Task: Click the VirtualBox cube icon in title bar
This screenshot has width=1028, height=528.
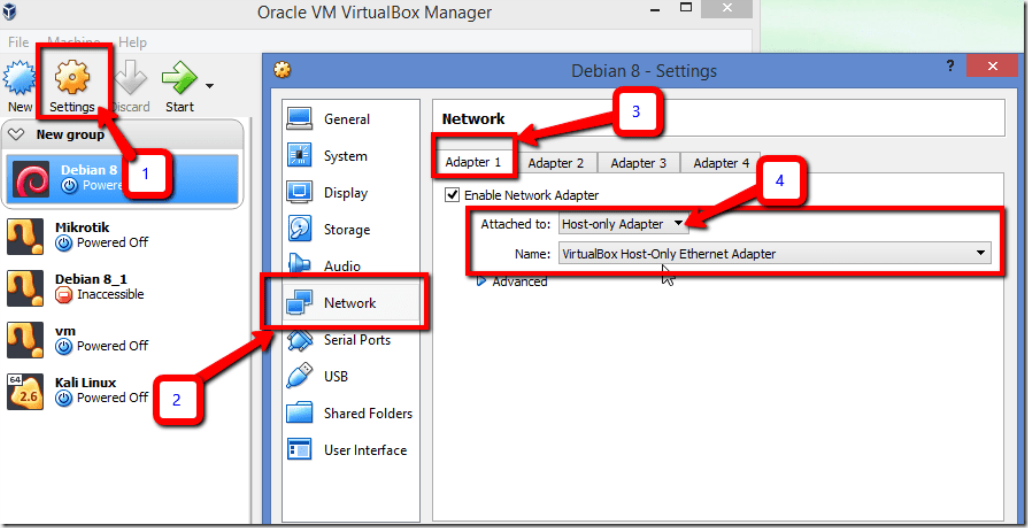Action: (10, 12)
